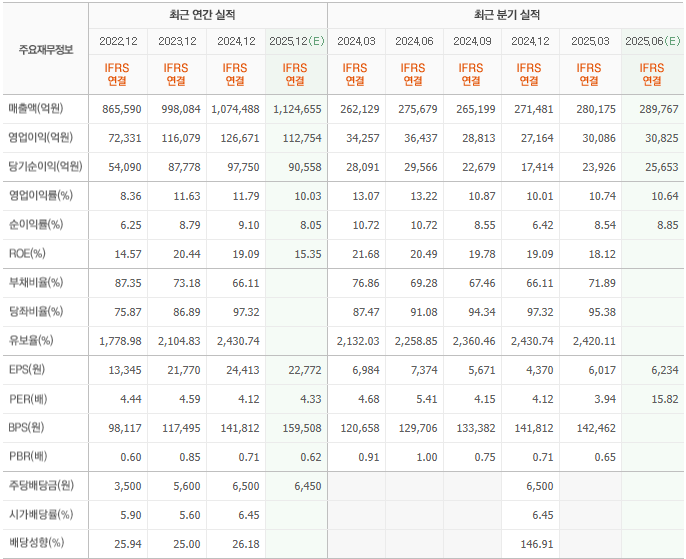
Task: Click quarterly column header 2024.06
Action: click(x=414, y=42)
